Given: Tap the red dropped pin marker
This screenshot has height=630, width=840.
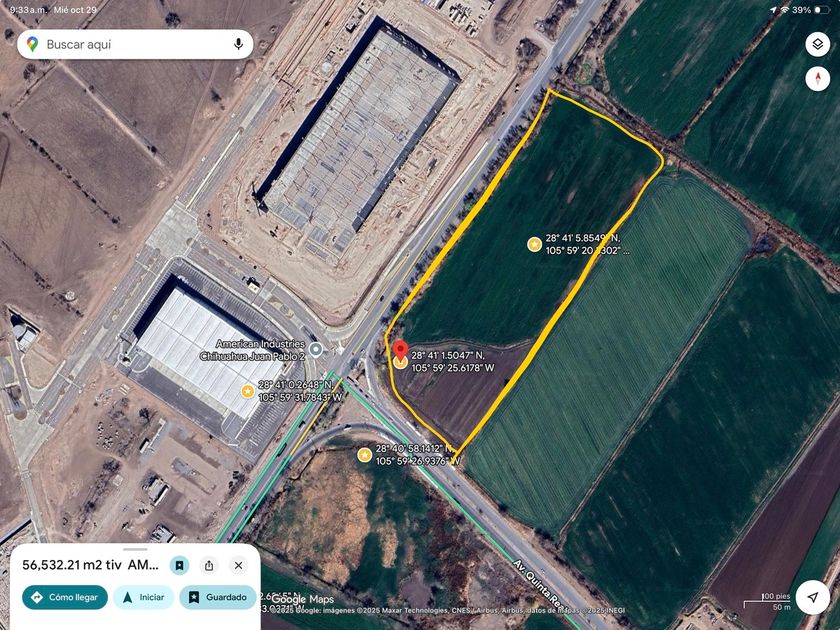Looking at the screenshot, I should point(400,351).
